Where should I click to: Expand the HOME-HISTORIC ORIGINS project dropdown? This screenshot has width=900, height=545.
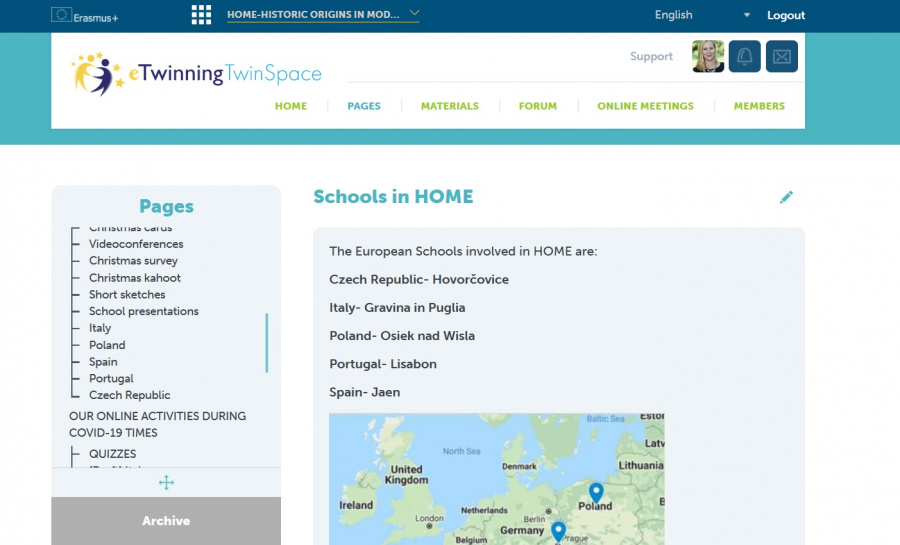coord(323,14)
